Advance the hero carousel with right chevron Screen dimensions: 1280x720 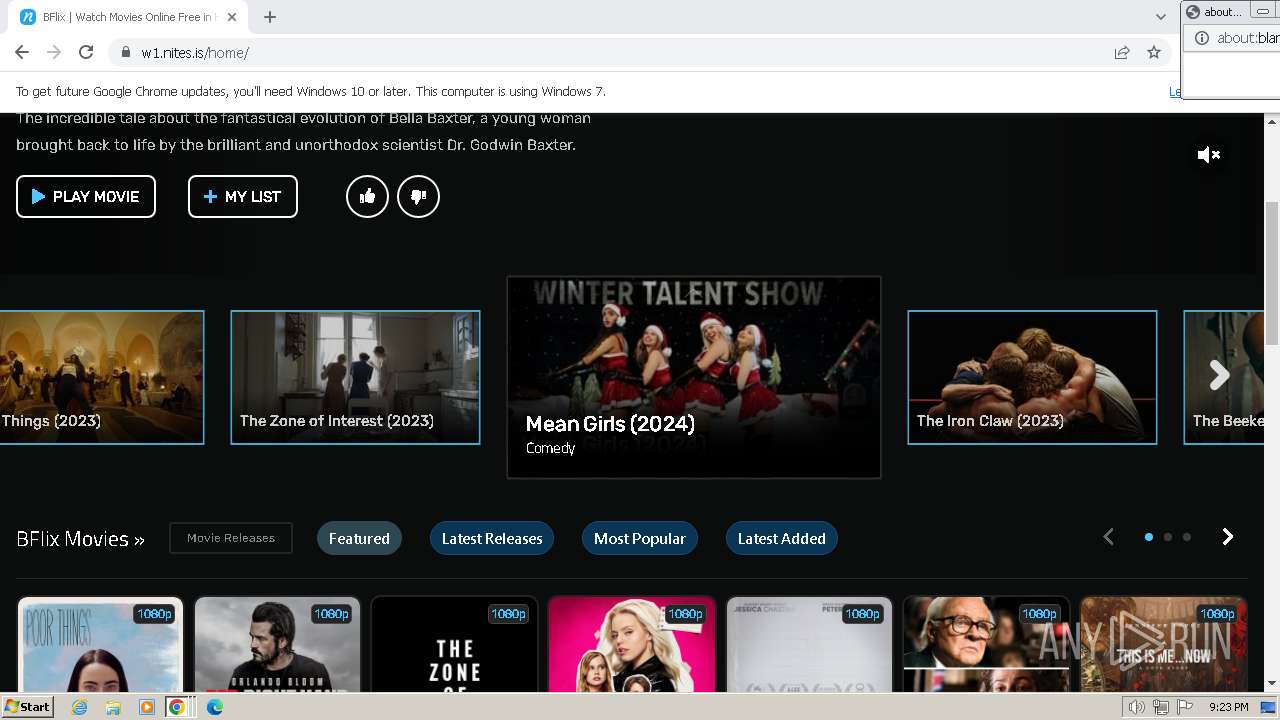click(x=1218, y=375)
